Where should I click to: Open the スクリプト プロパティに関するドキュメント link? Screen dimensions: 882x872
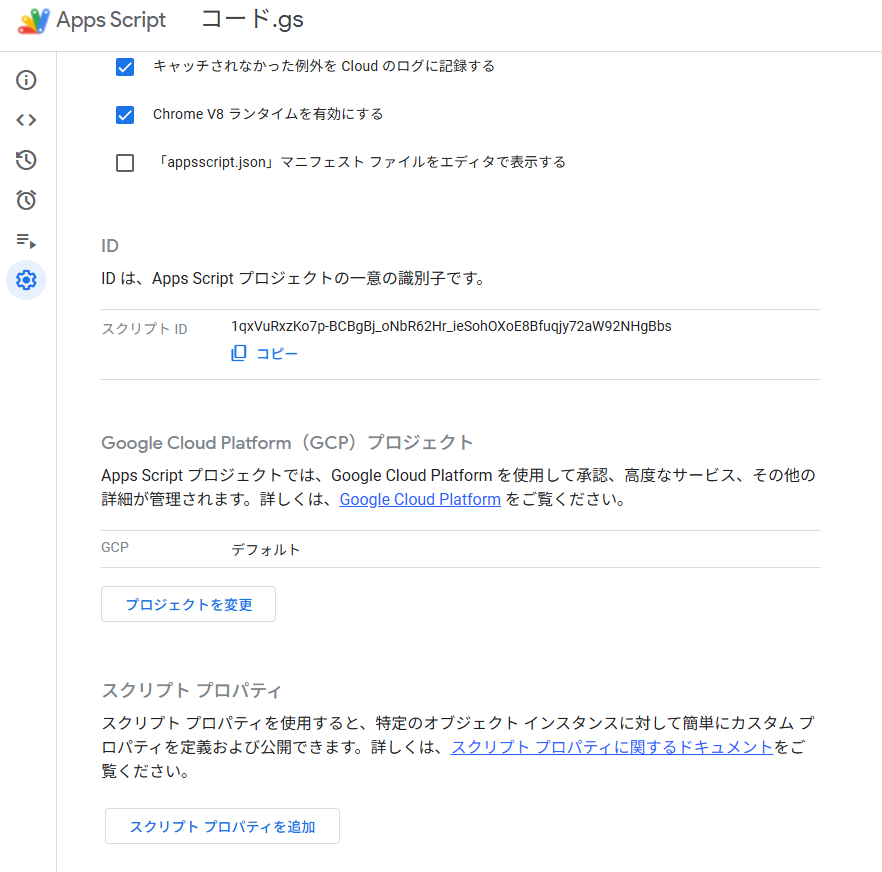pos(611,747)
